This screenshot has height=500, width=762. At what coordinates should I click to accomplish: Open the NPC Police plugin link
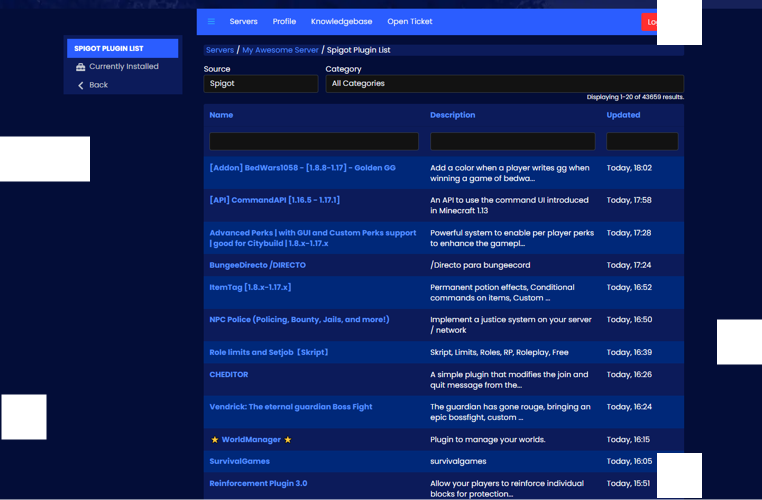pos(299,320)
